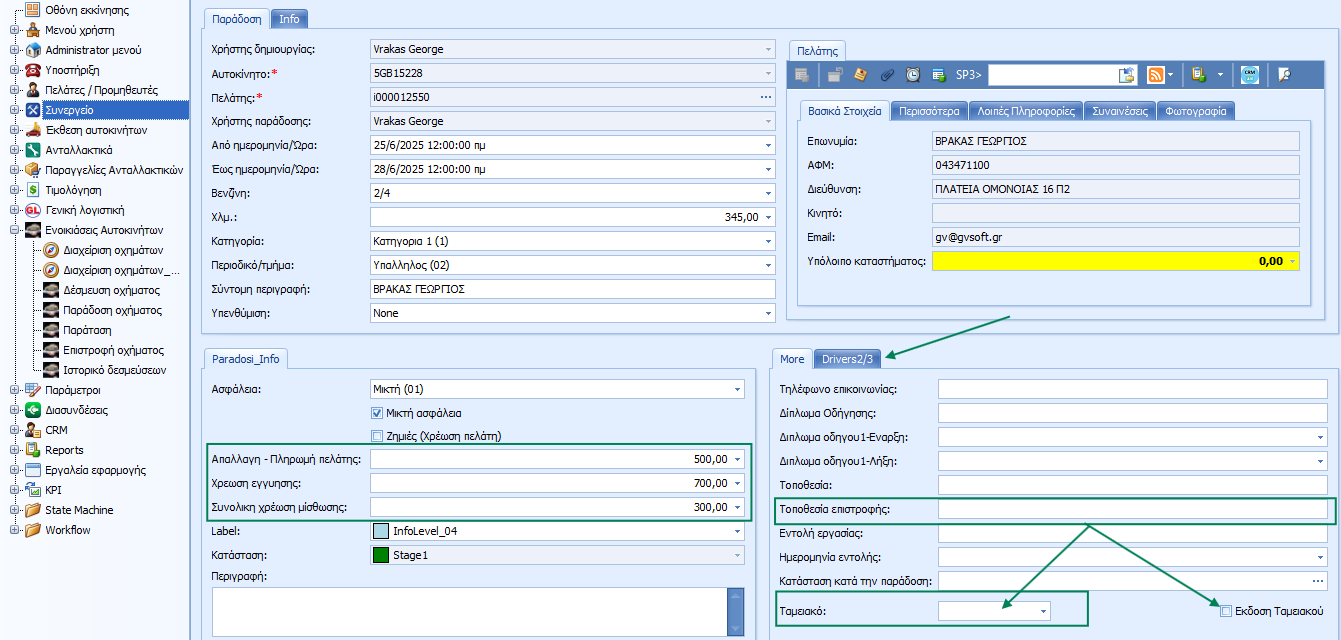Click the red car icon for Έκθεση αυτοκινήτων
Image resolution: width=1341 pixels, height=640 pixels.
click(x=33, y=130)
